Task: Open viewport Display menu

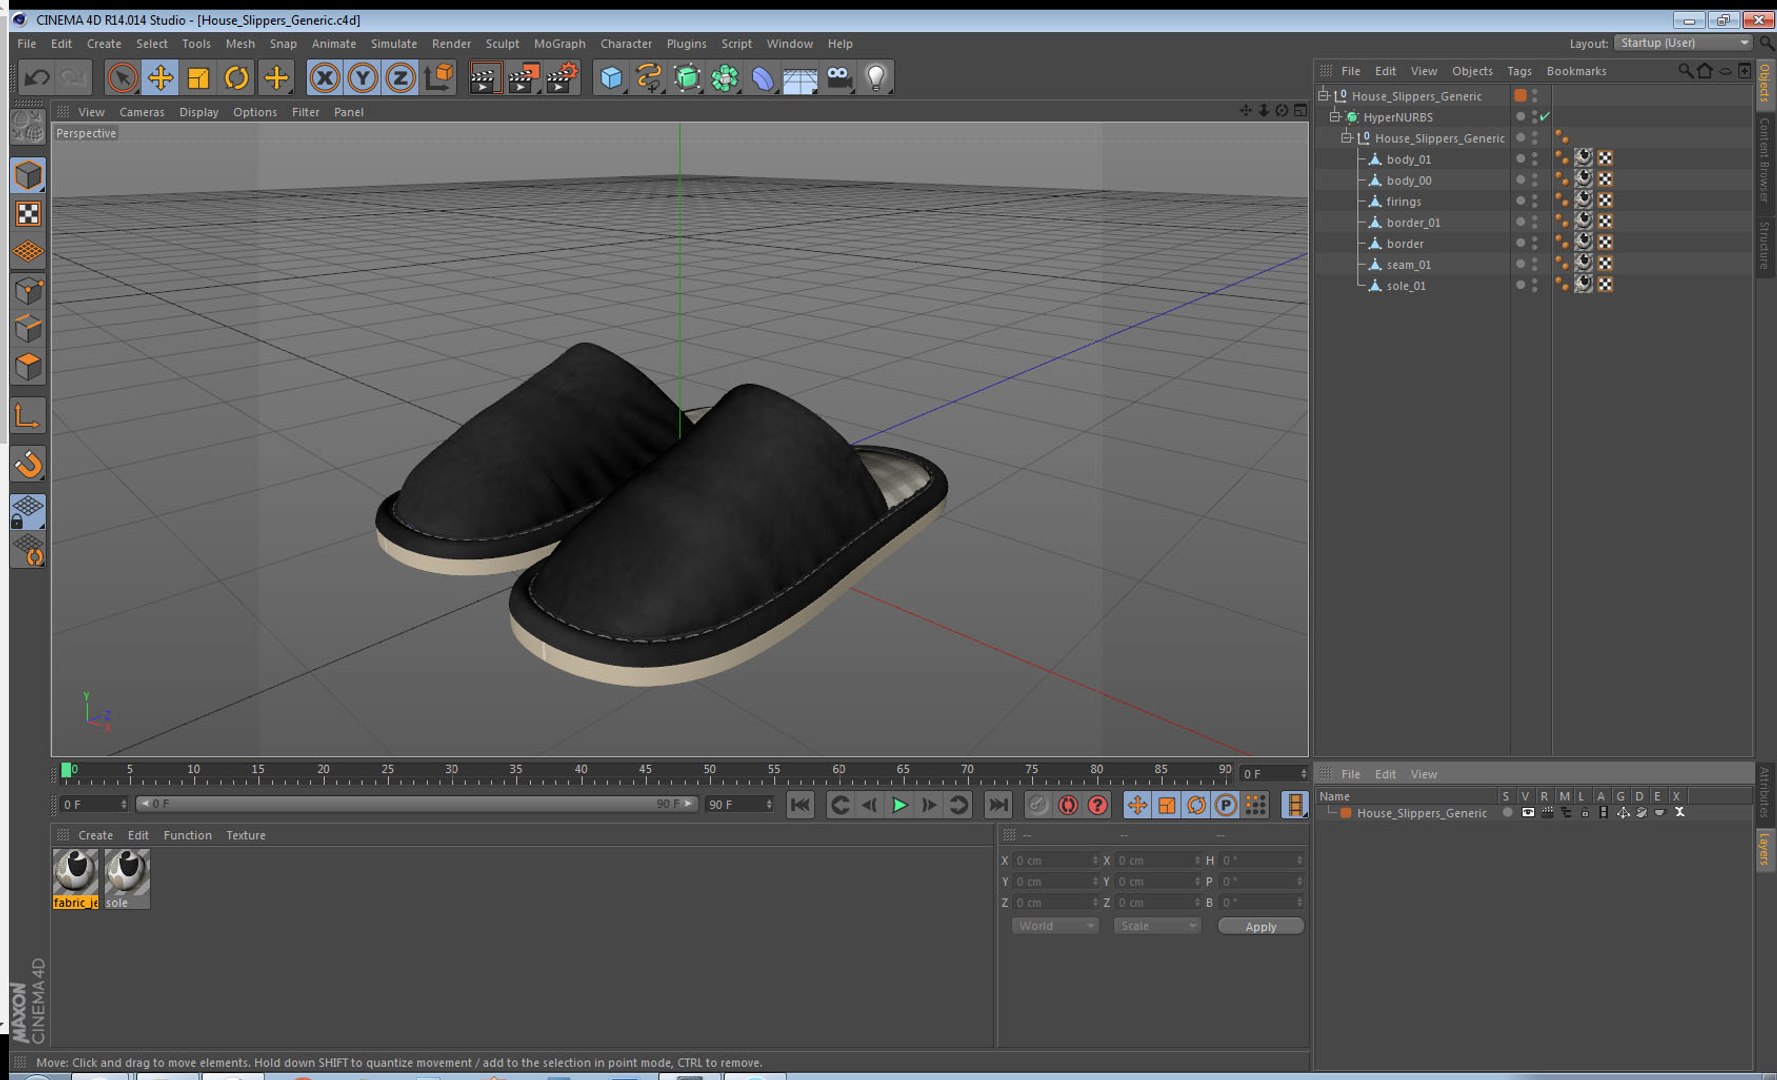Action: click(x=198, y=112)
